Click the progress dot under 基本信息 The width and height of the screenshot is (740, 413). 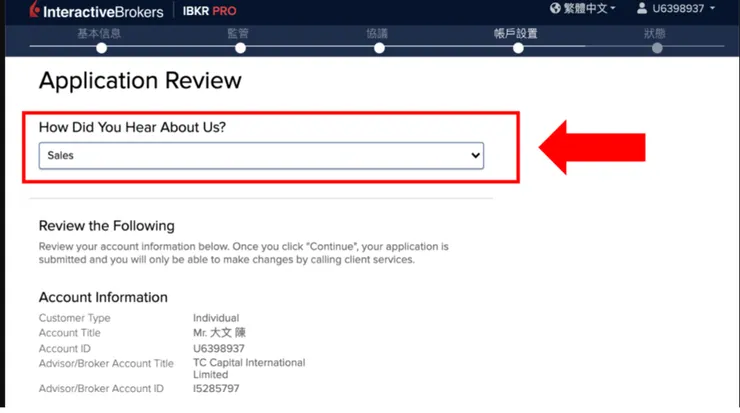(101, 48)
